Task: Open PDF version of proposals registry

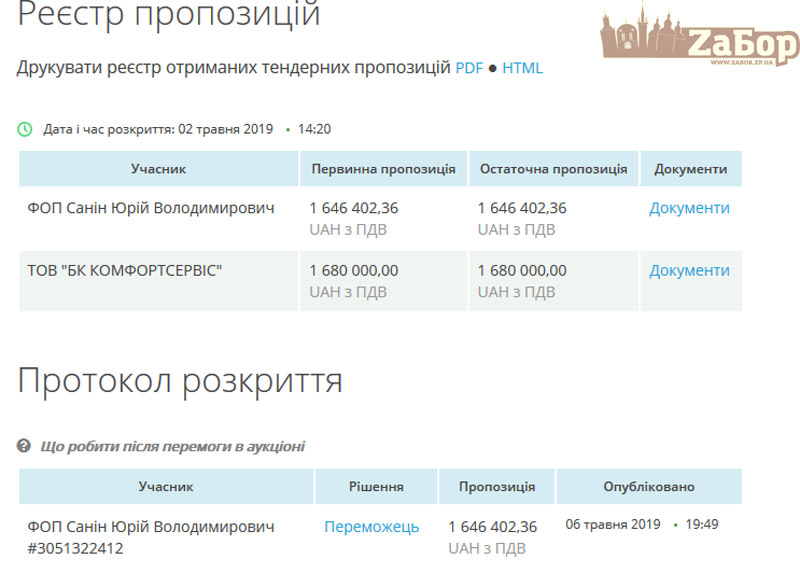Action: 469,68
